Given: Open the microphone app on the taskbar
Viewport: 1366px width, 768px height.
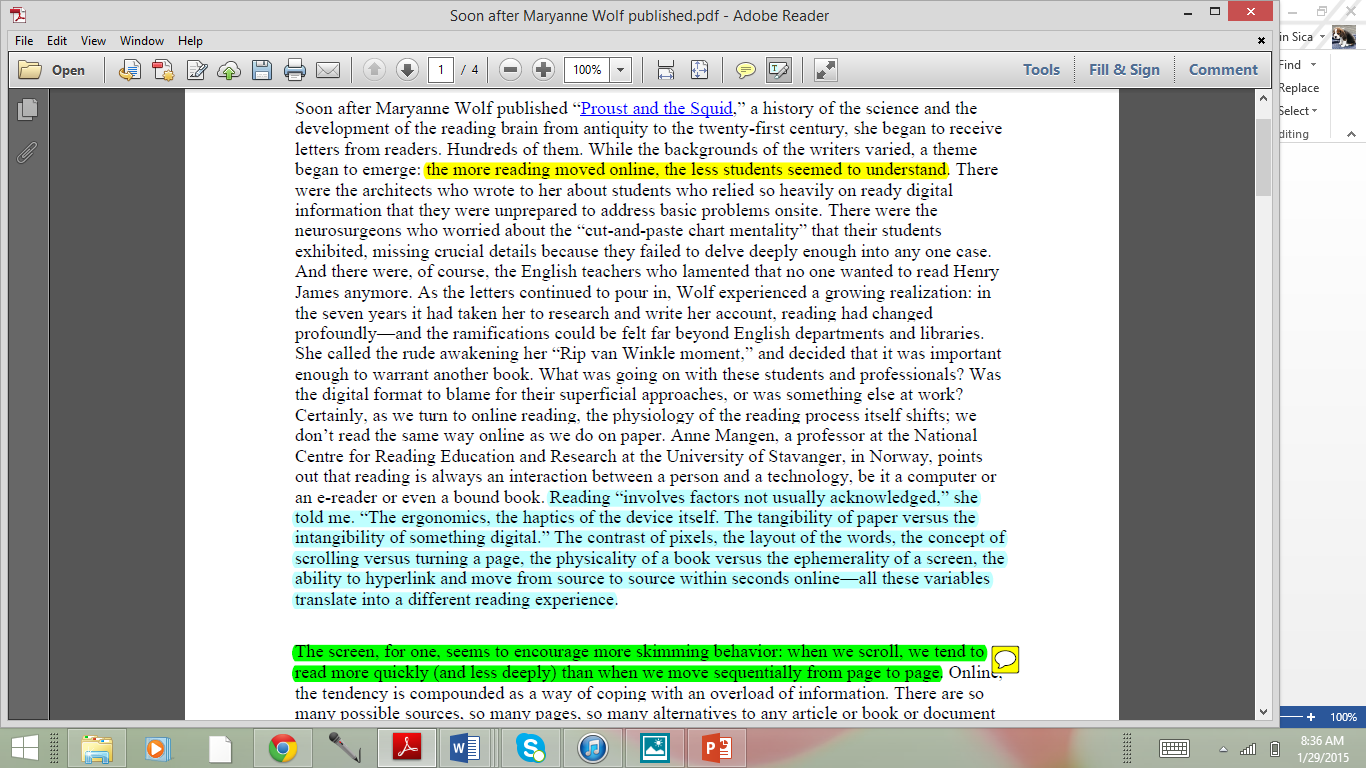Looking at the screenshot, I should coord(345,748).
